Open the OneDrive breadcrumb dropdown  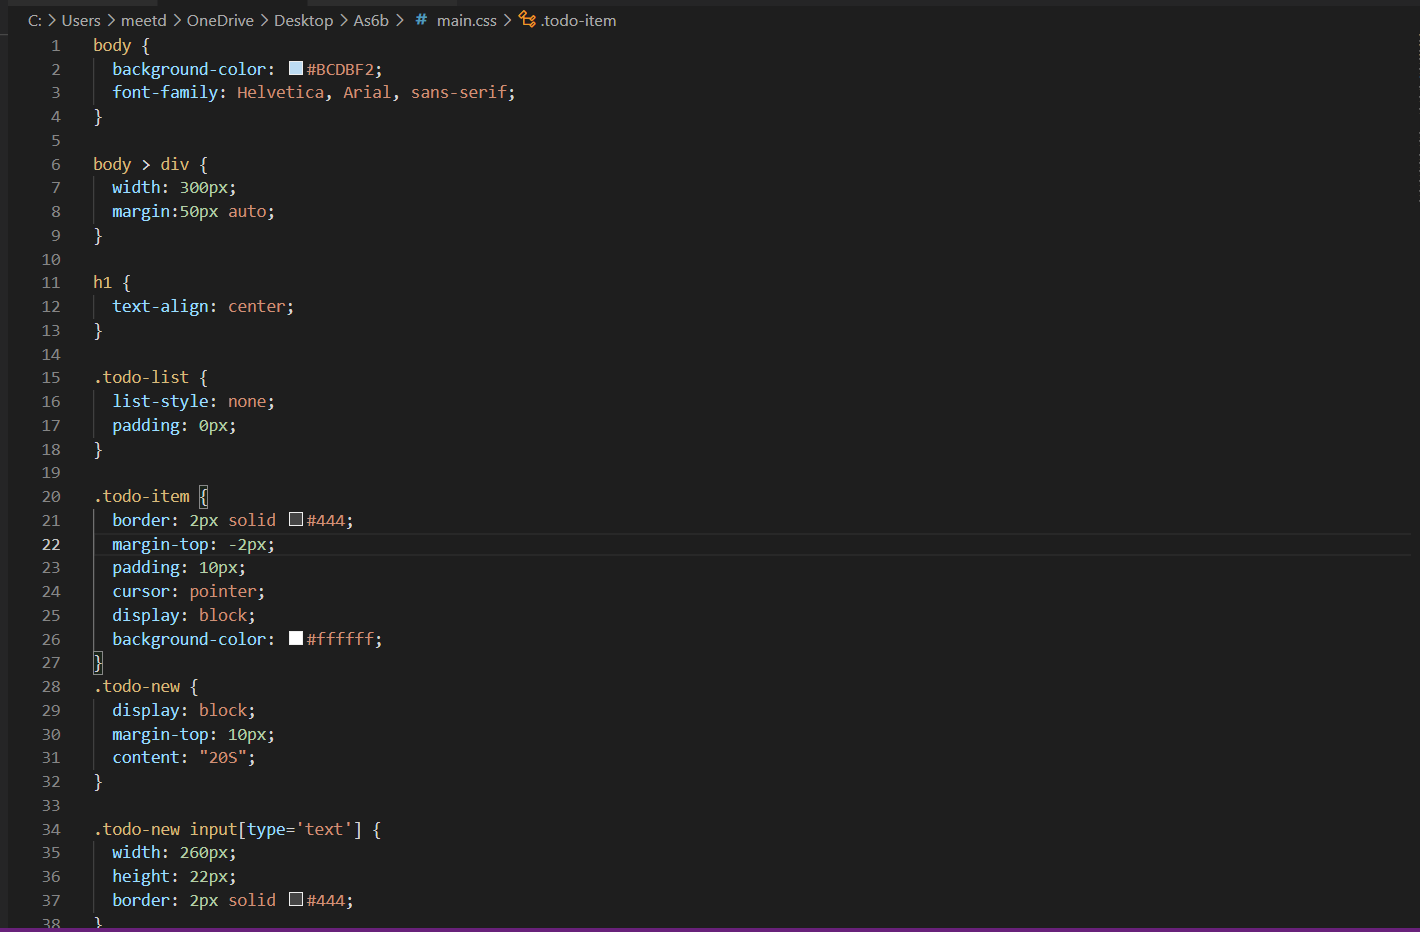coord(220,20)
